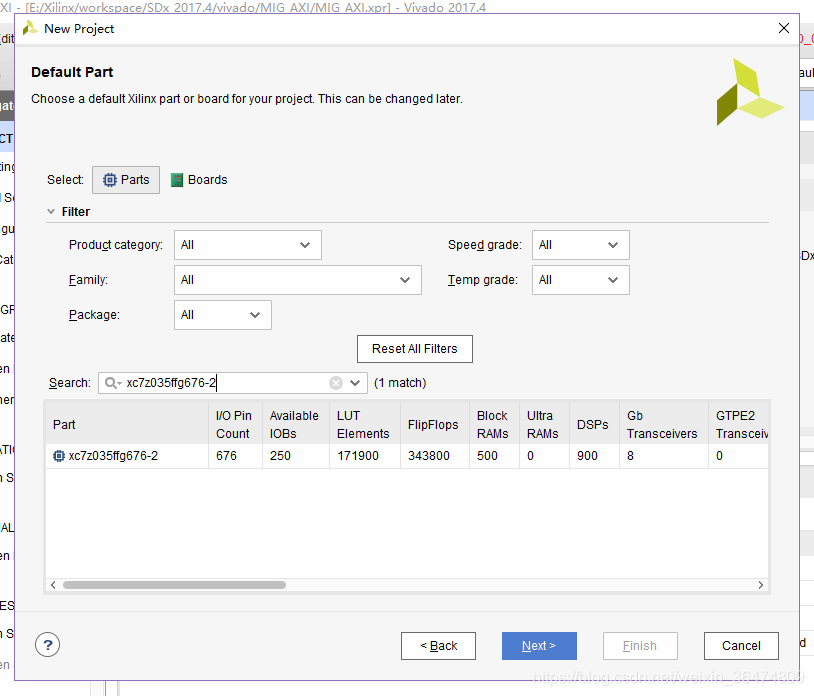This screenshot has width=814, height=696.
Task: Go Back to previous step
Action: [x=438, y=646]
